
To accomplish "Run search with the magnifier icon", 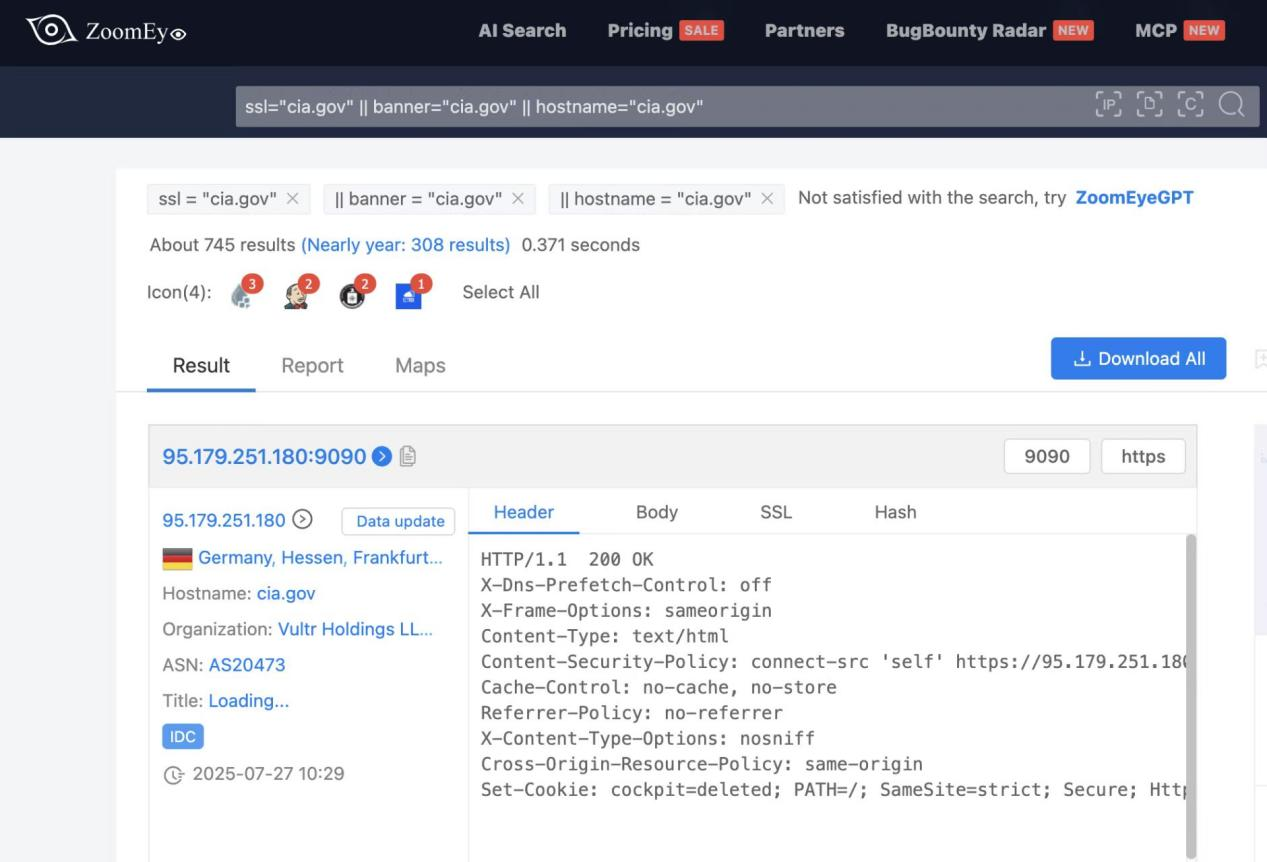I will click(x=1232, y=105).
